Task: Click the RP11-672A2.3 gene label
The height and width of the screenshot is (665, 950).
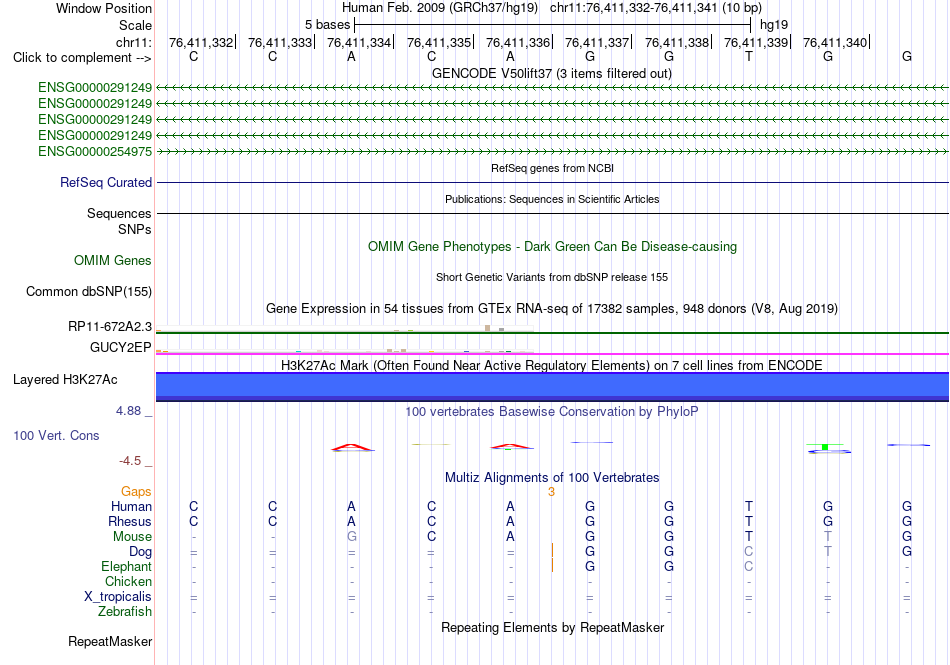Action: [x=110, y=326]
